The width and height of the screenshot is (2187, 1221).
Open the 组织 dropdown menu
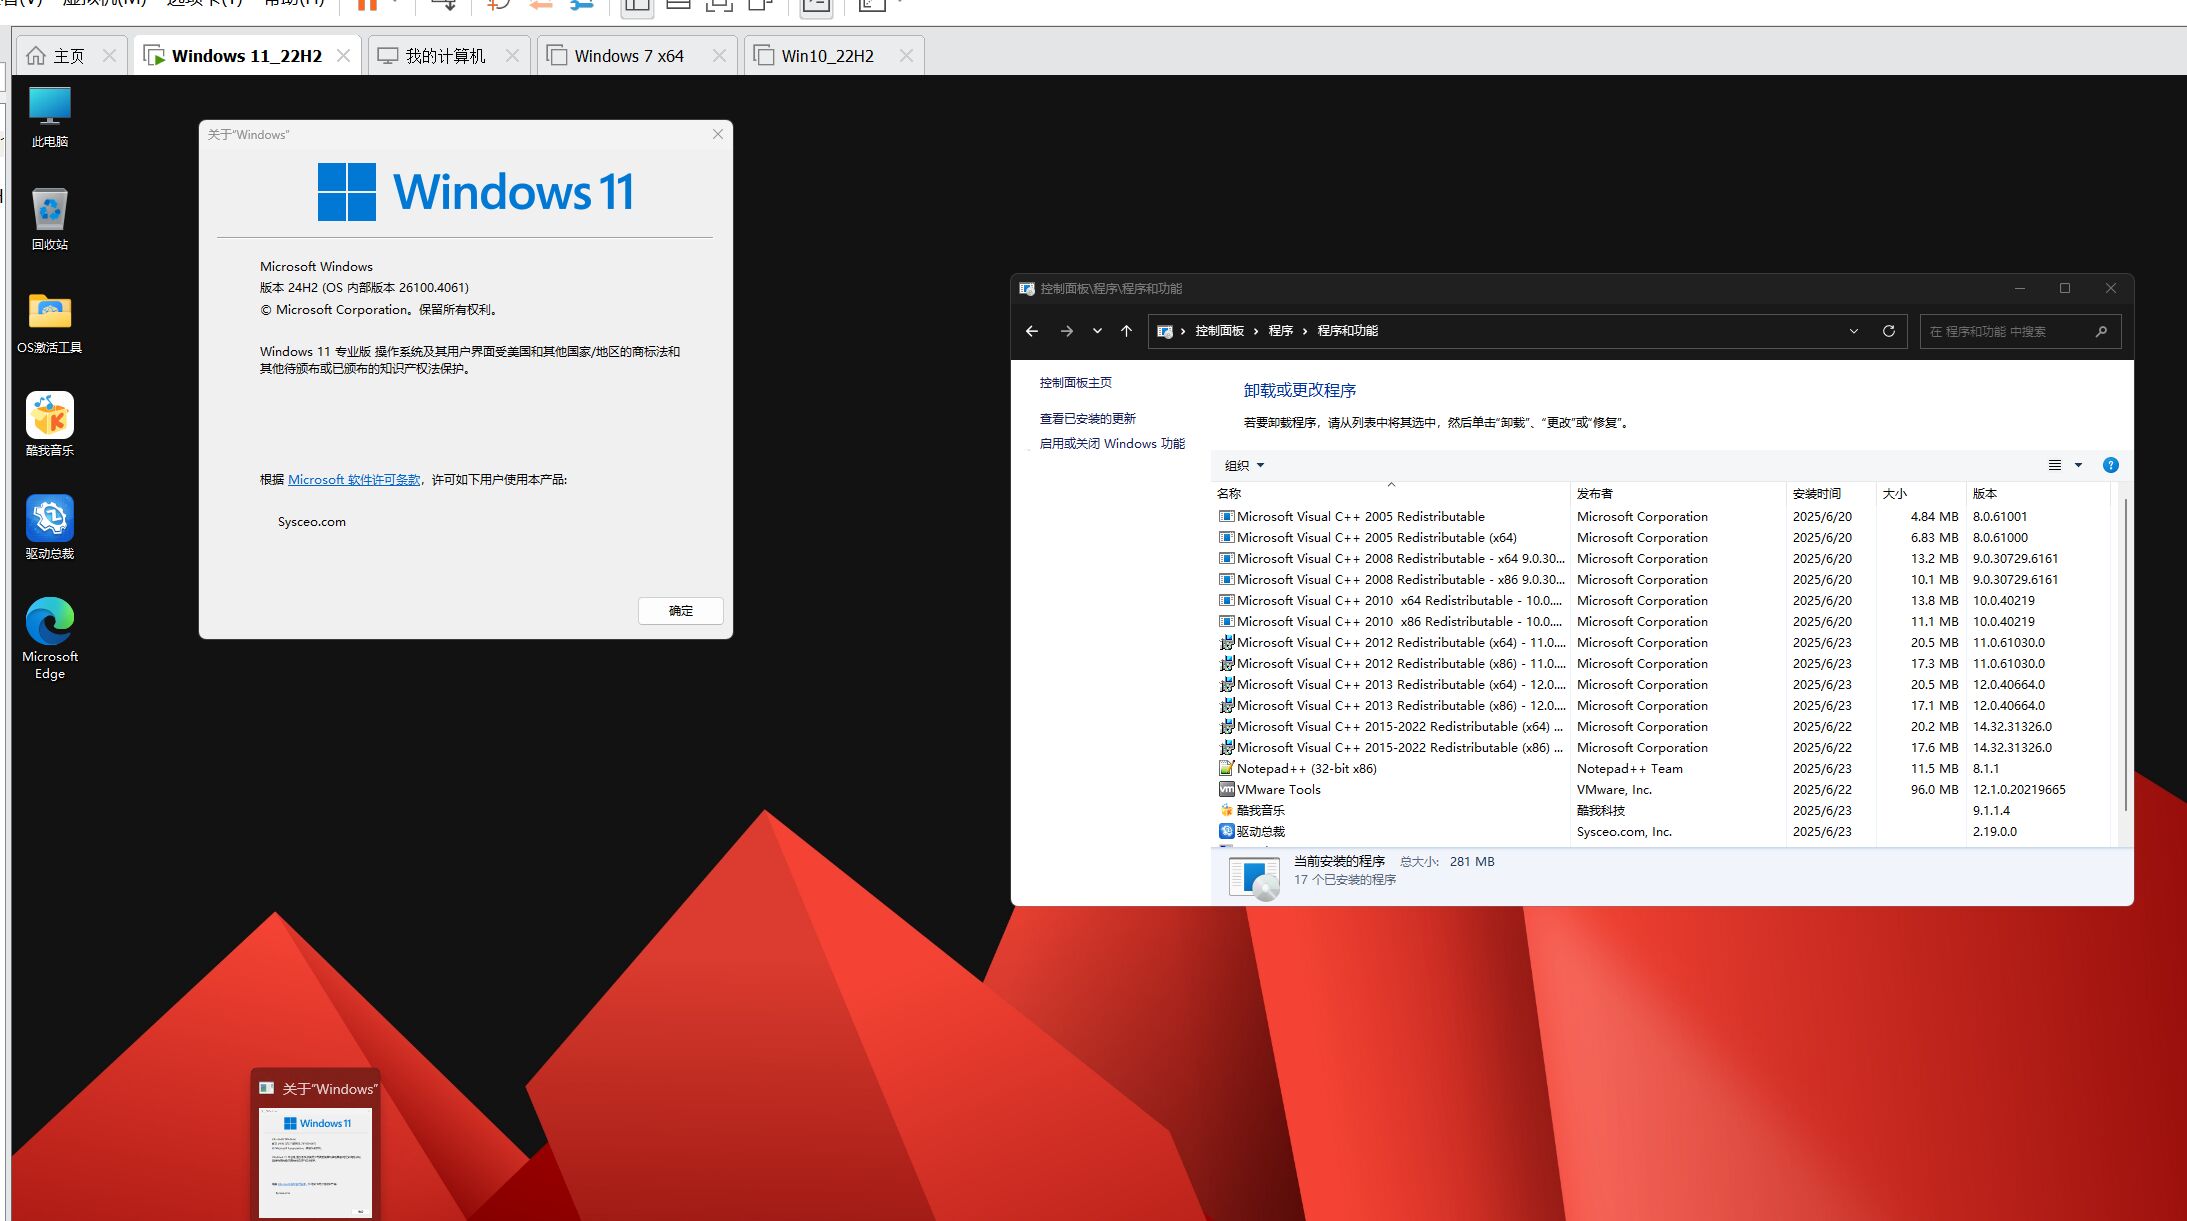(1244, 465)
